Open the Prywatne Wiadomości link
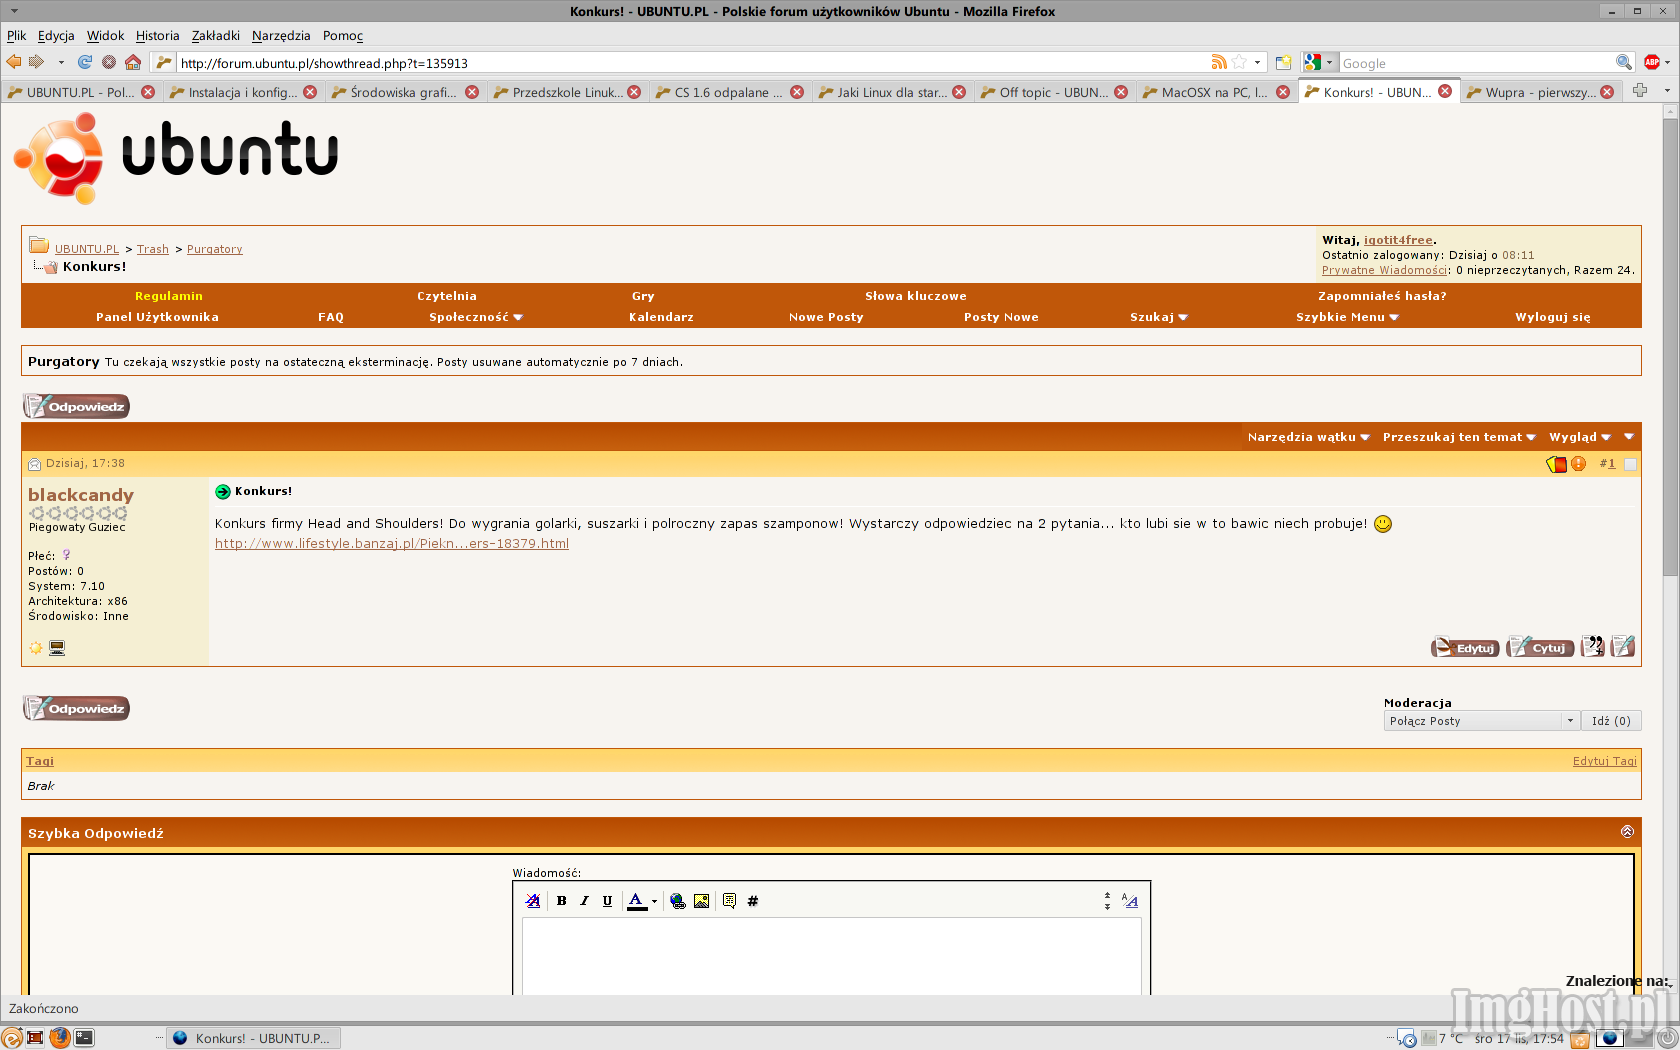Viewport: 1680px width, 1050px height. 1384,270
